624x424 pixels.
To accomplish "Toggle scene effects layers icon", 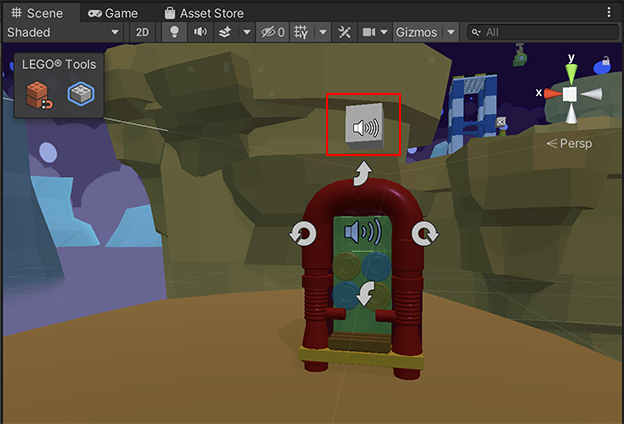I will 225,32.
